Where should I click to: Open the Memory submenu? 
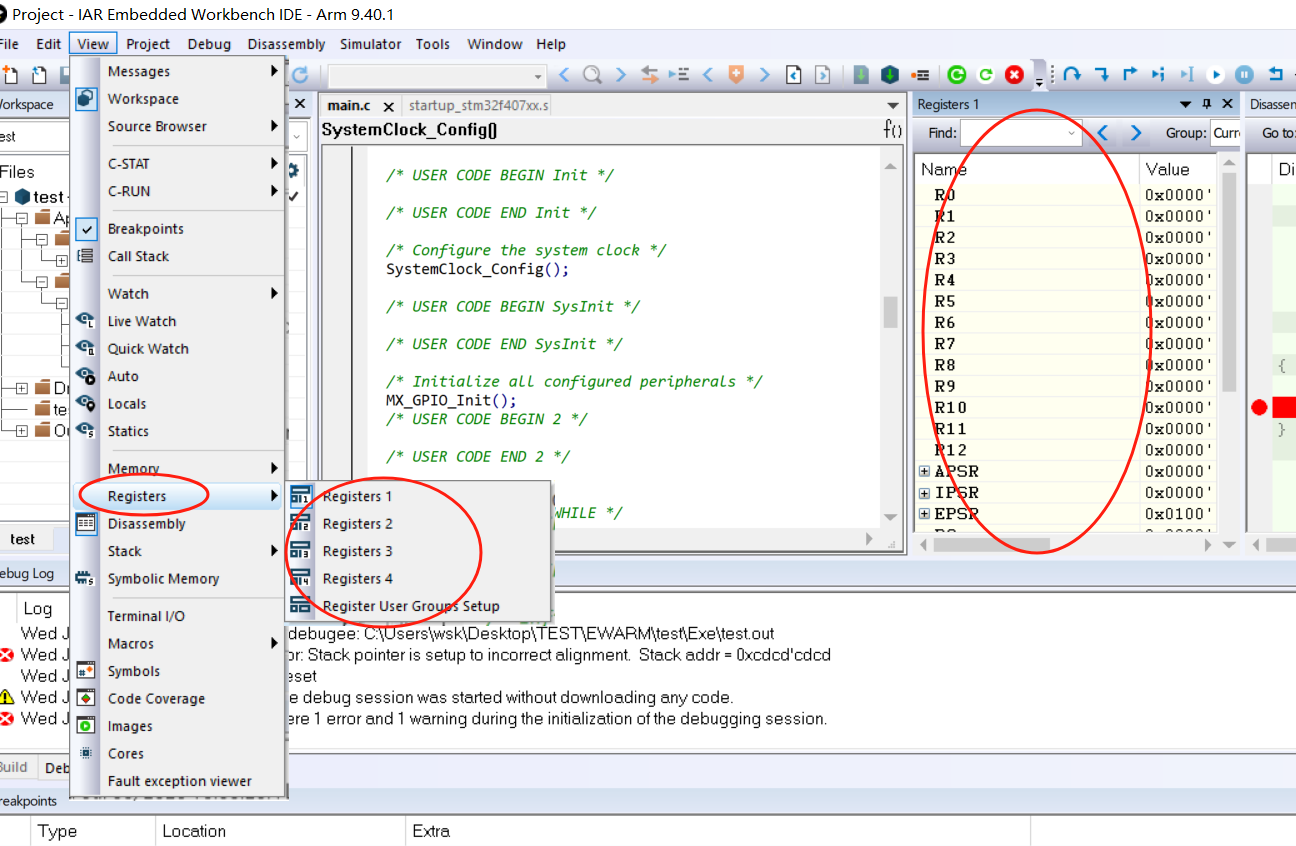179,468
